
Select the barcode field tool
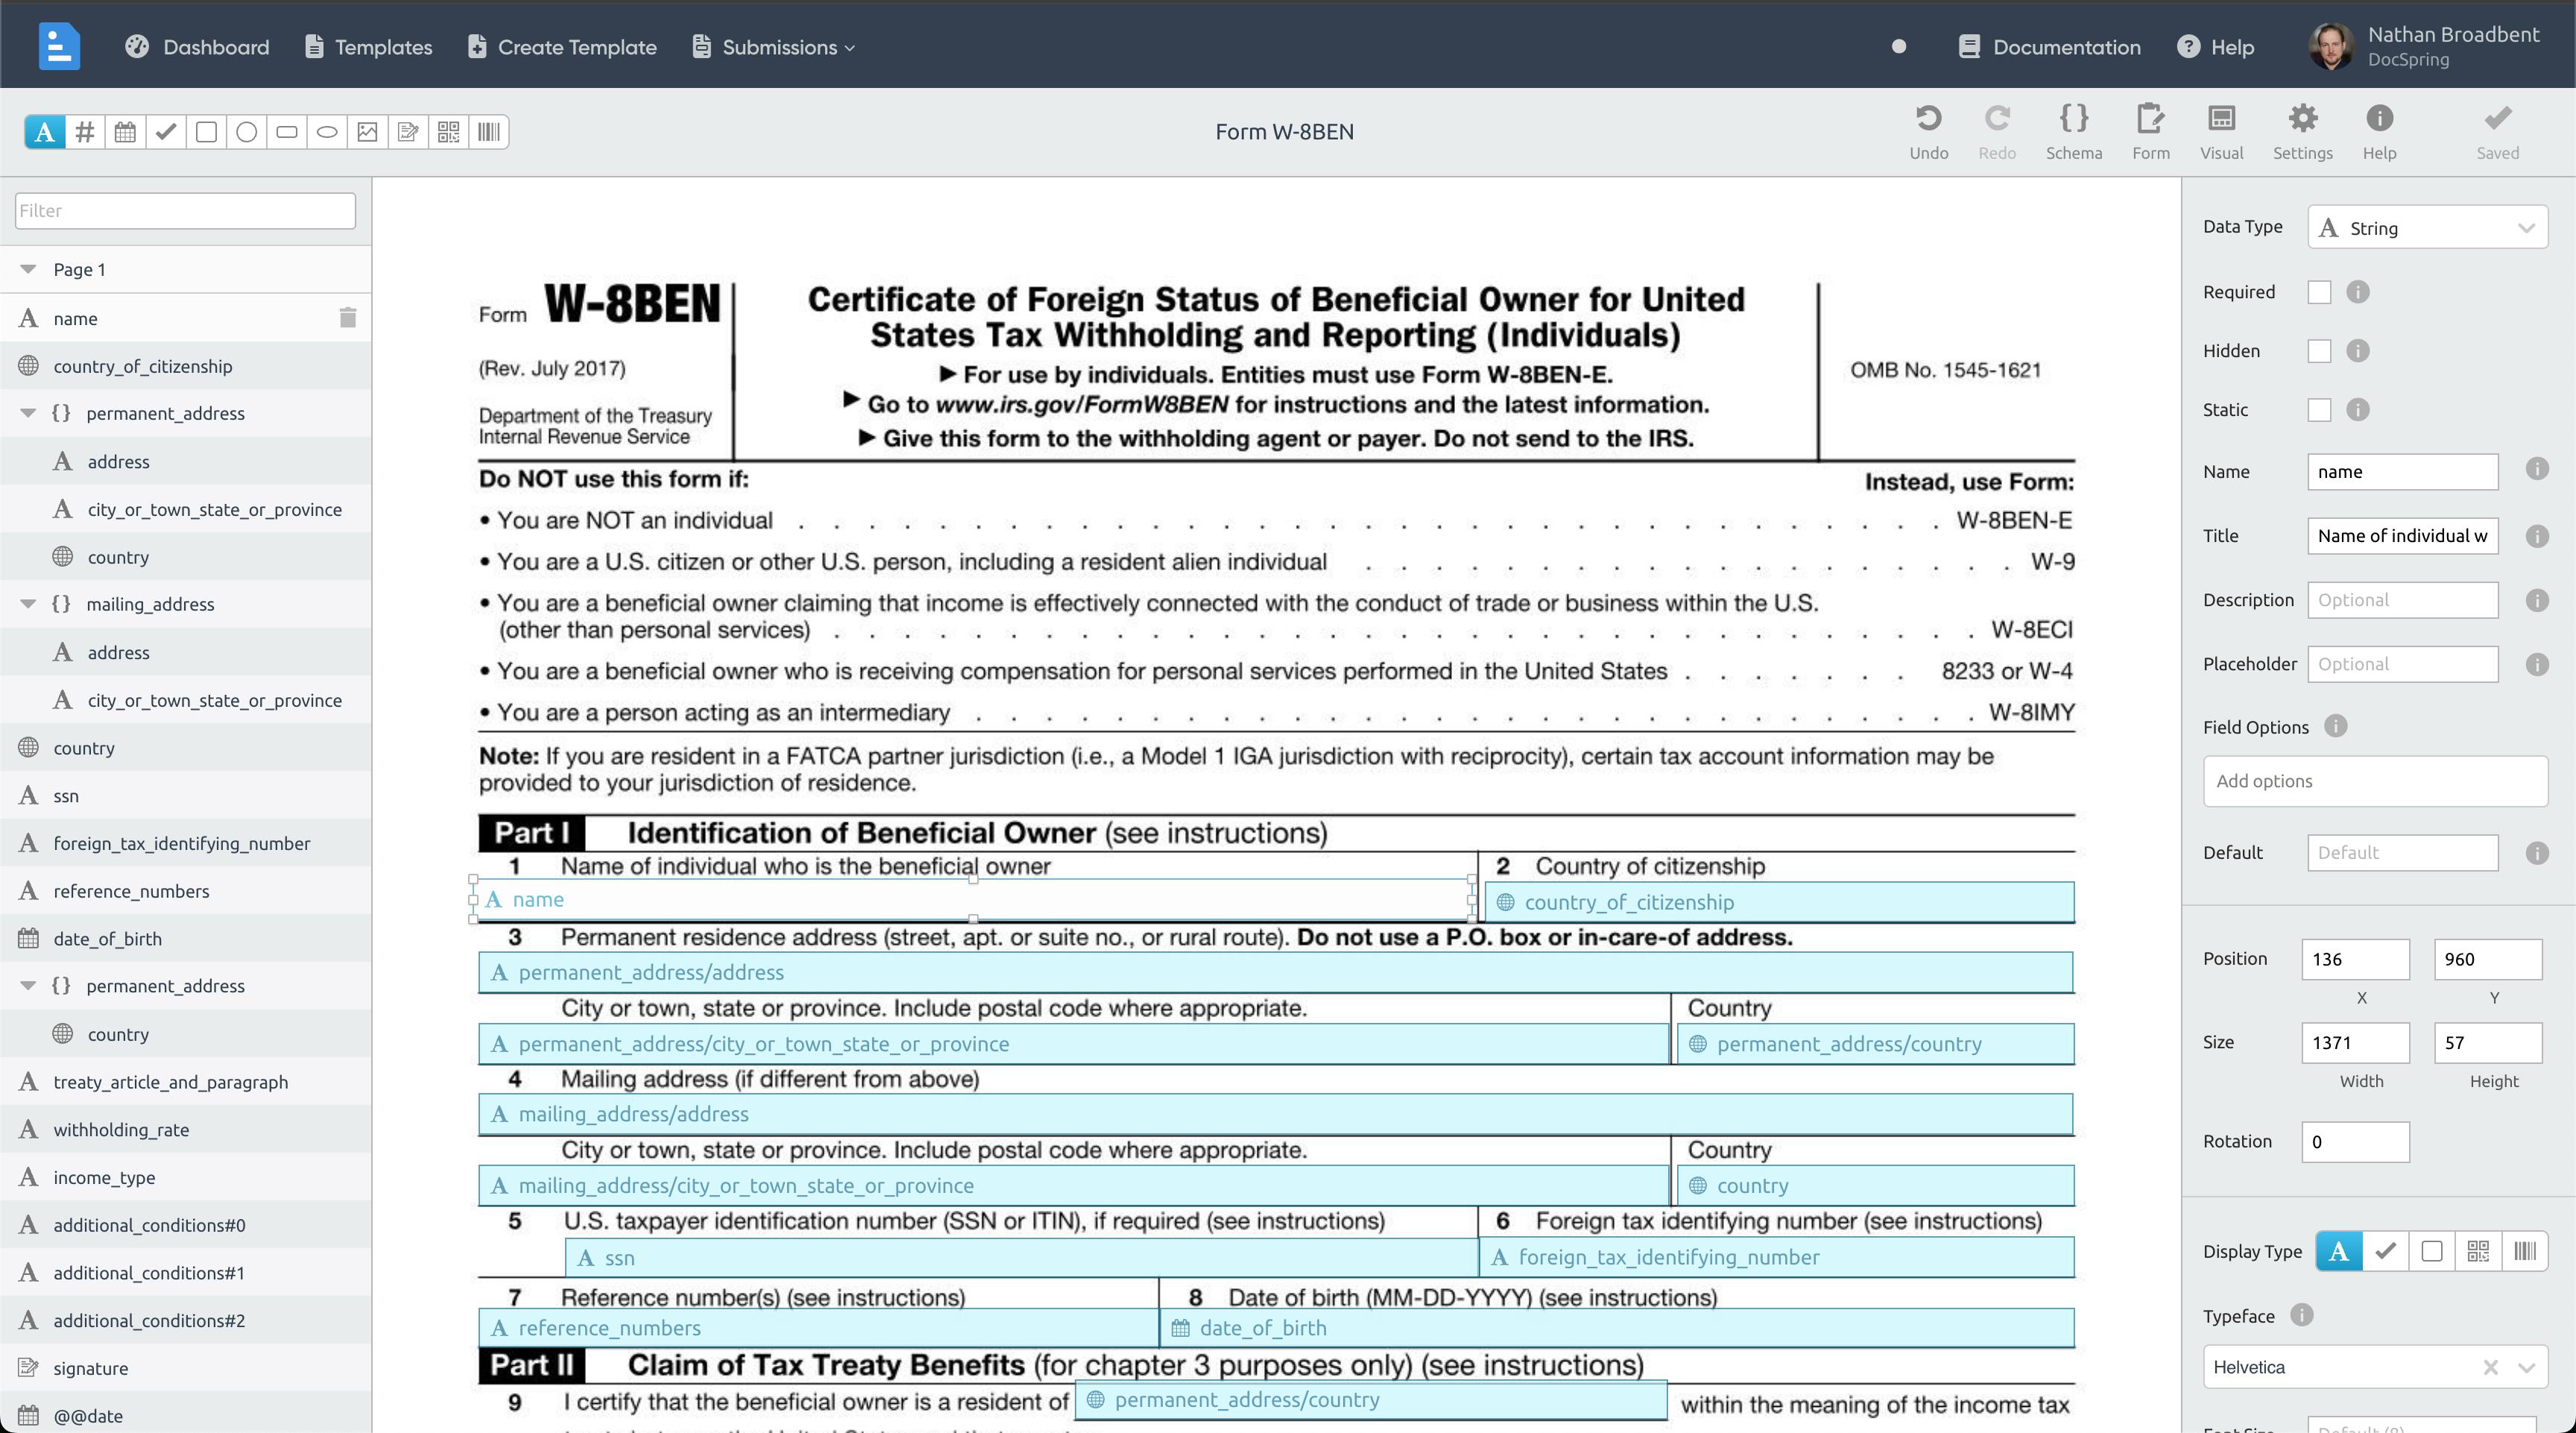click(x=489, y=132)
